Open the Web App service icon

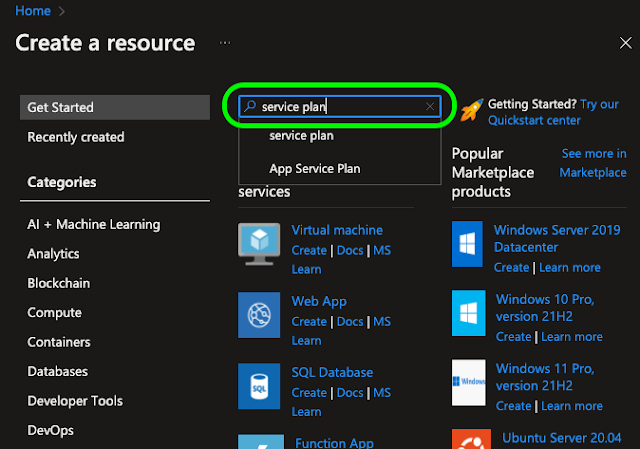tap(259, 315)
